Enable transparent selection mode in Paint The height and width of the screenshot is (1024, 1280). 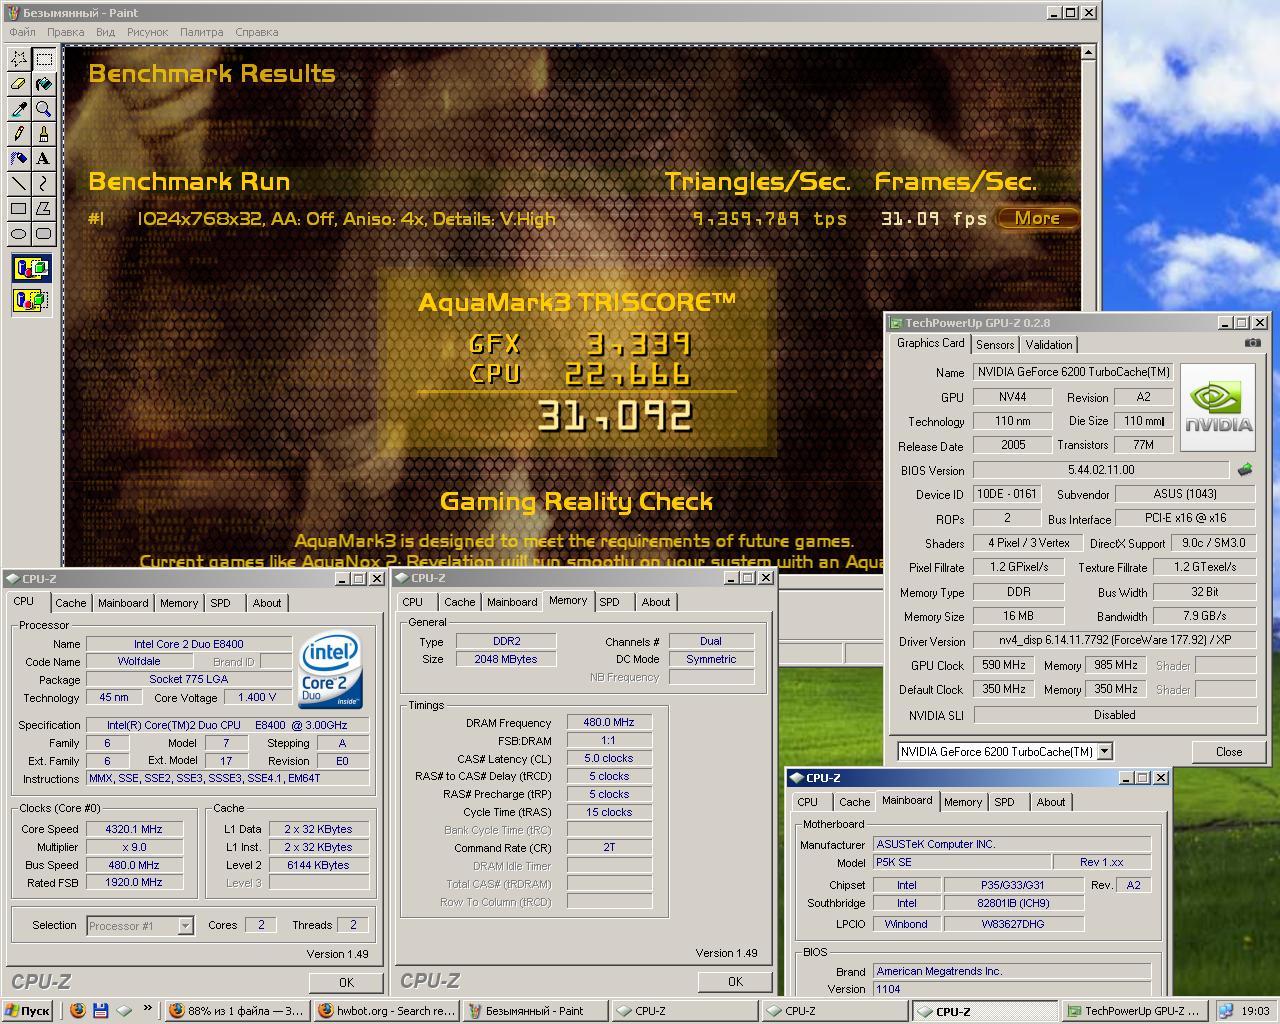tap(31, 299)
